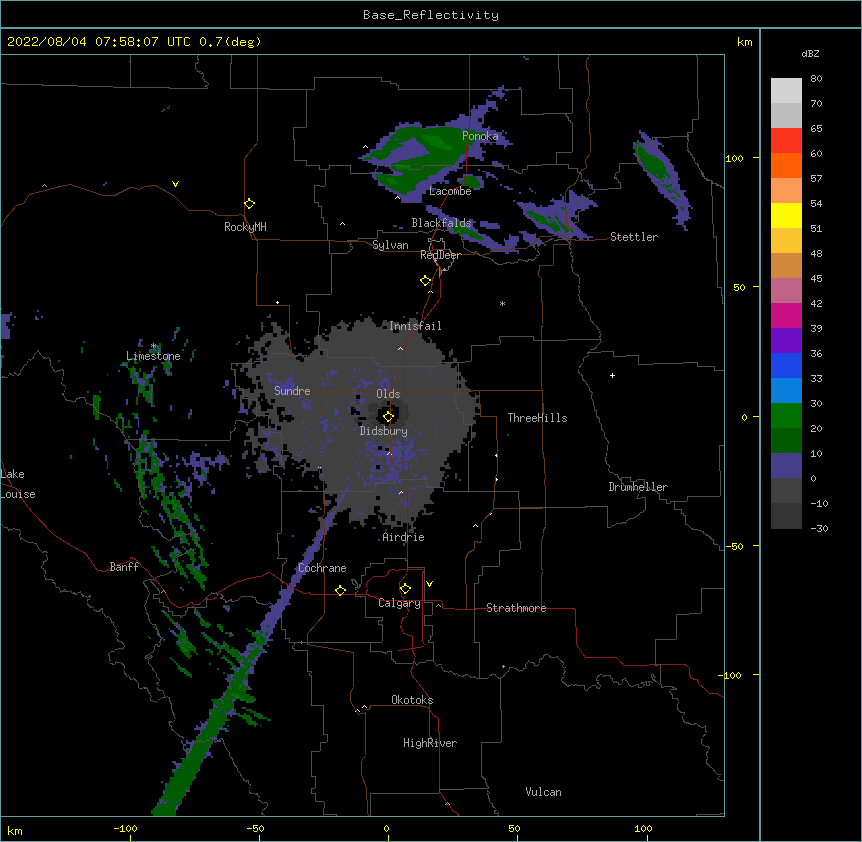Click the Blackfalds city label

click(441, 223)
